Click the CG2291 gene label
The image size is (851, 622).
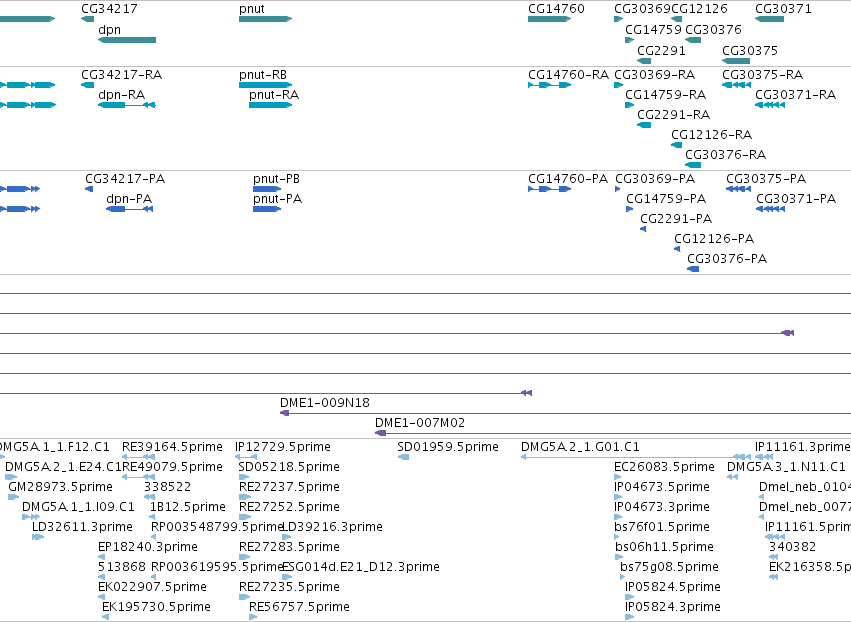click(x=661, y=50)
